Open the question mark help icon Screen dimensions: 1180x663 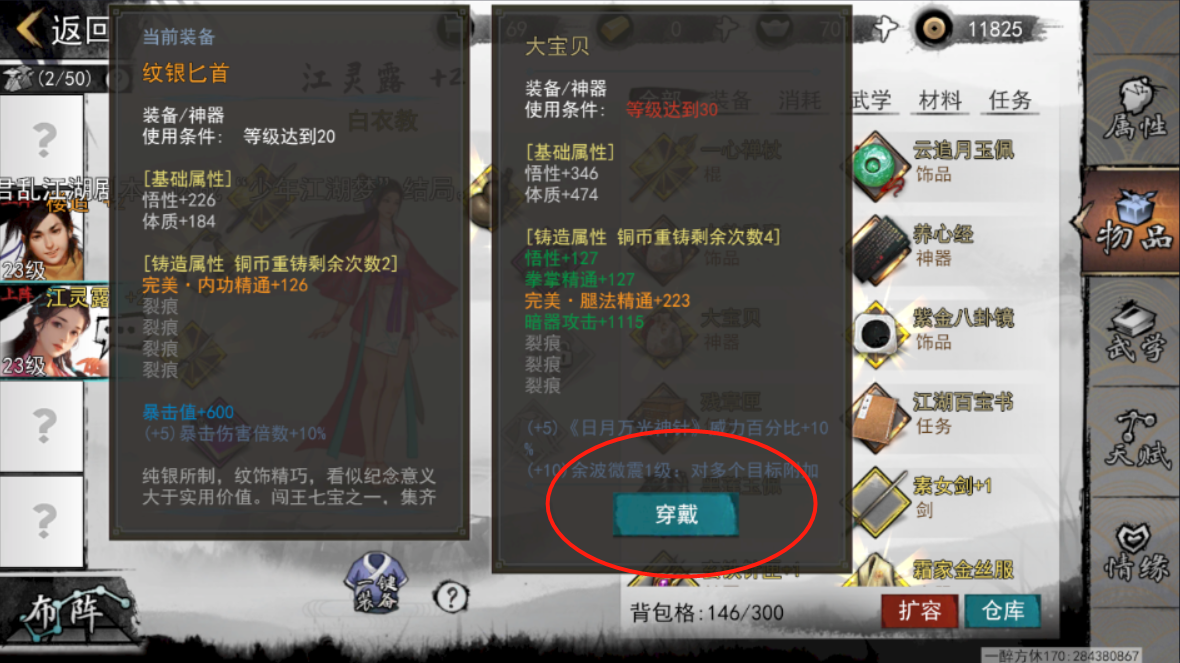(451, 597)
